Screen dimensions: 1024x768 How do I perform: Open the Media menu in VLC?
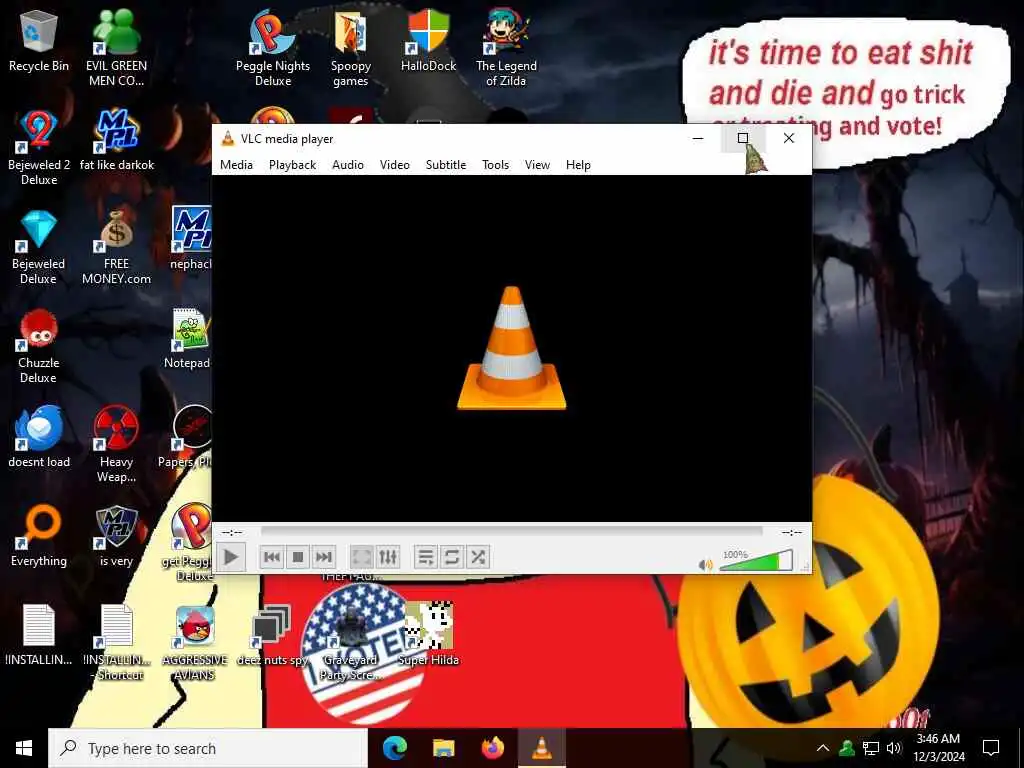pos(236,165)
